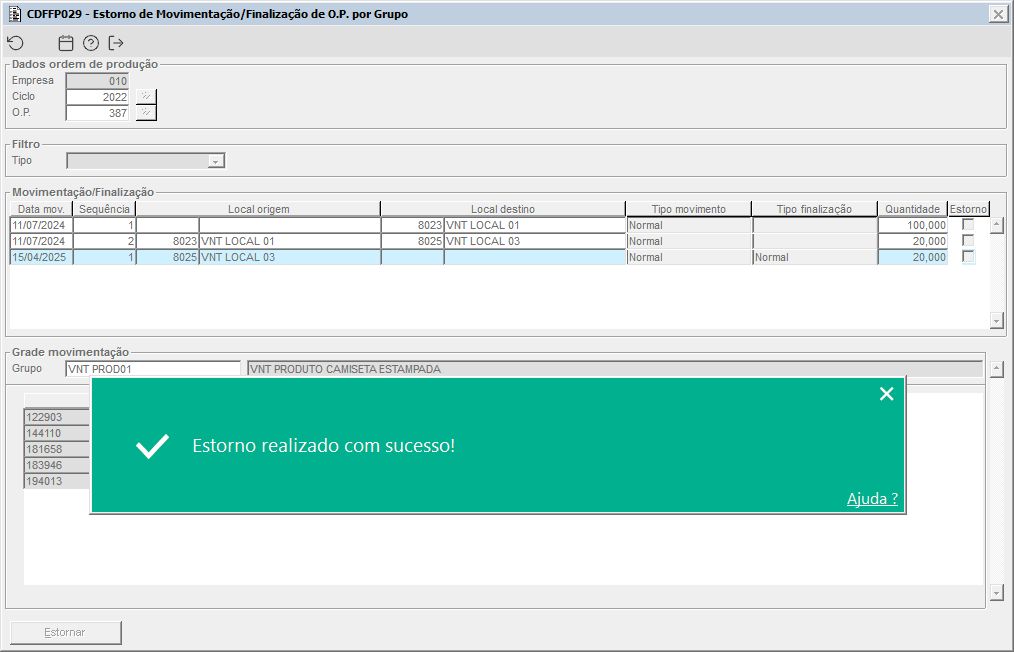Tick Estorno checkbox for sequence 2 row
Screen dimensions: 1014x652
pyautogui.click(x=968, y=241)
